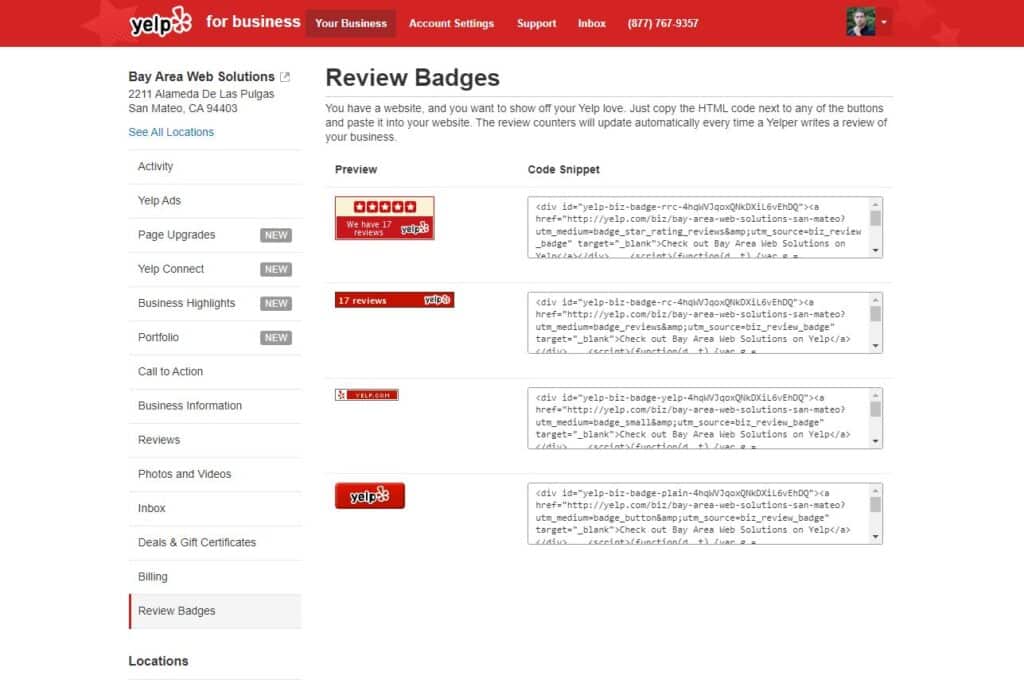
Task: Click the Locations heading in sidebar
Action: (159, 661)
